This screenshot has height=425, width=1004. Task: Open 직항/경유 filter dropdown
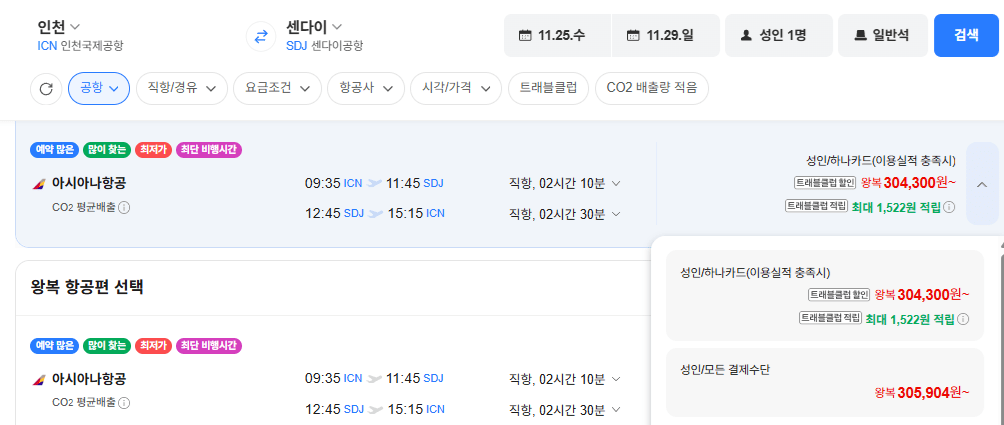pyautogui.click(x=181, y=88)
